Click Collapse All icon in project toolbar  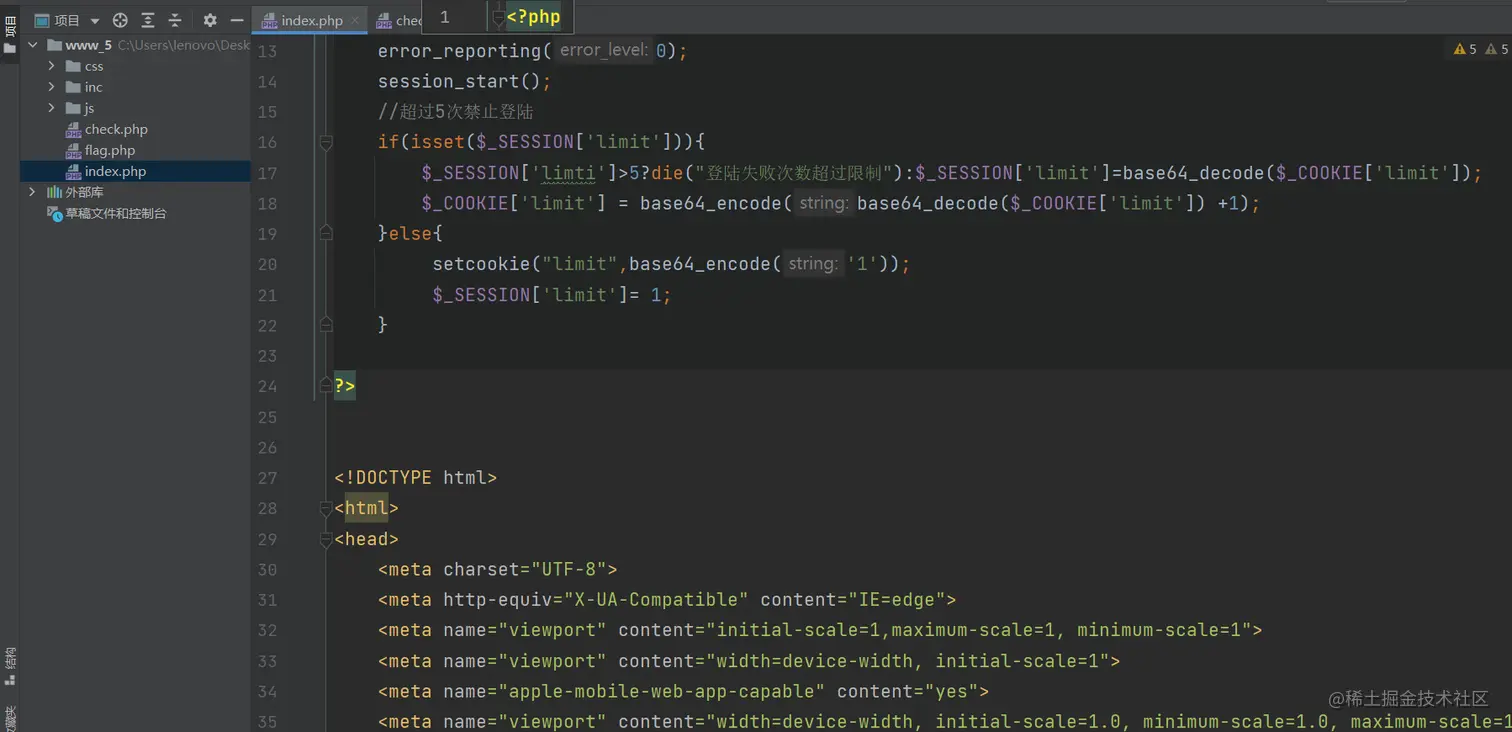point(175,20)
